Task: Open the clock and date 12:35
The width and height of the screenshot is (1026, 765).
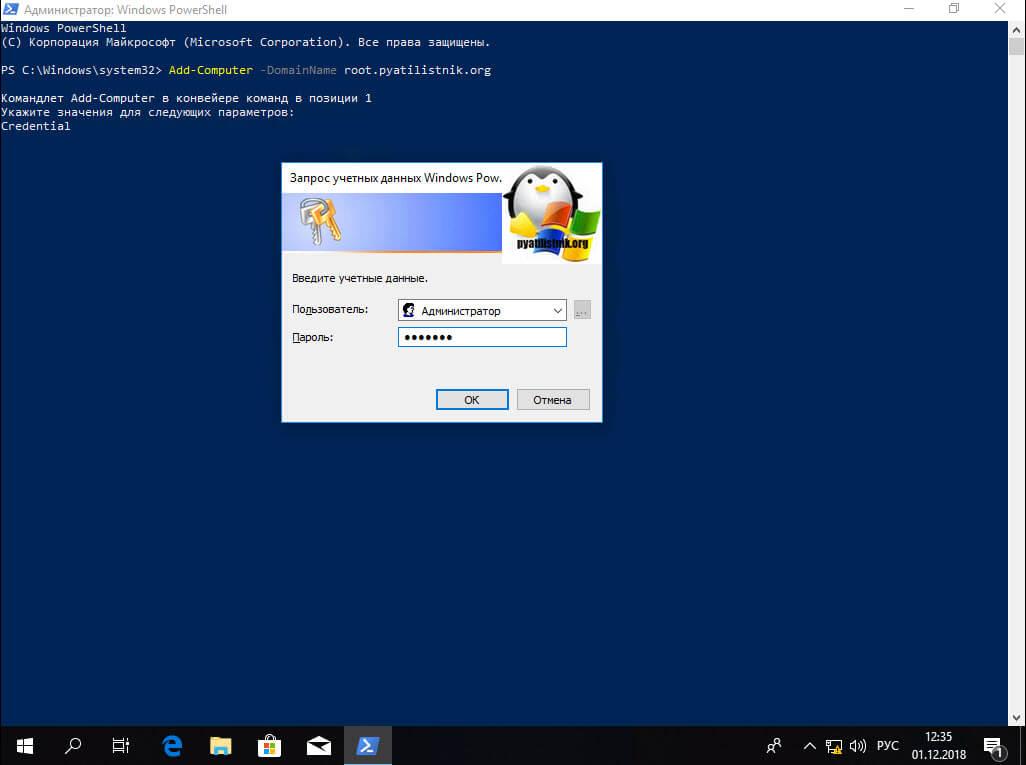Action: coord(938,745)
